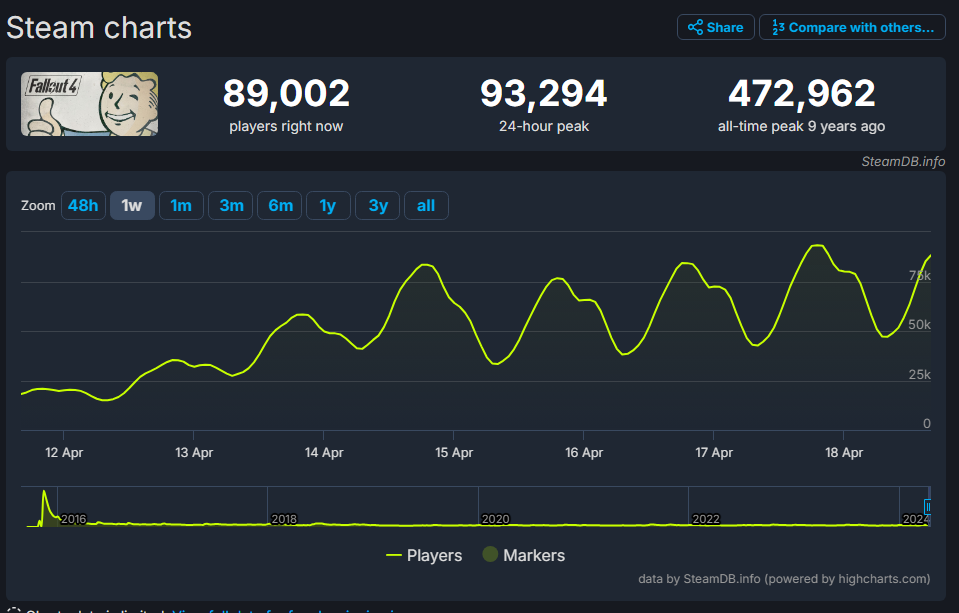Screen dimensions: 959x613
Task: Select the 1w zoom range
Action: tap(132, 206)
